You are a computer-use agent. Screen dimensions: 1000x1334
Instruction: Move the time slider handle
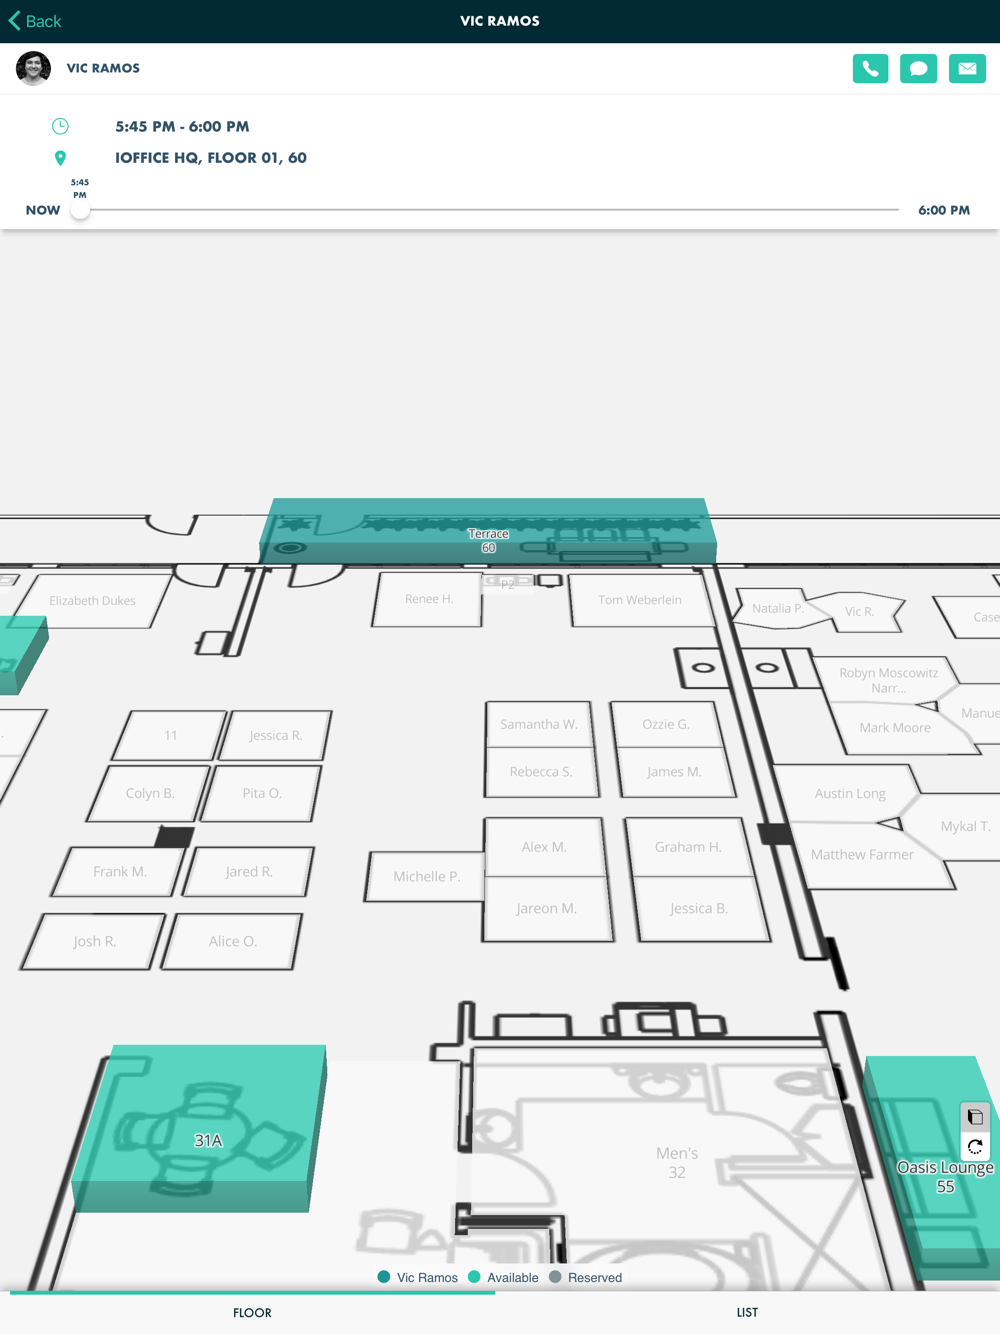[x=80, y=210]
